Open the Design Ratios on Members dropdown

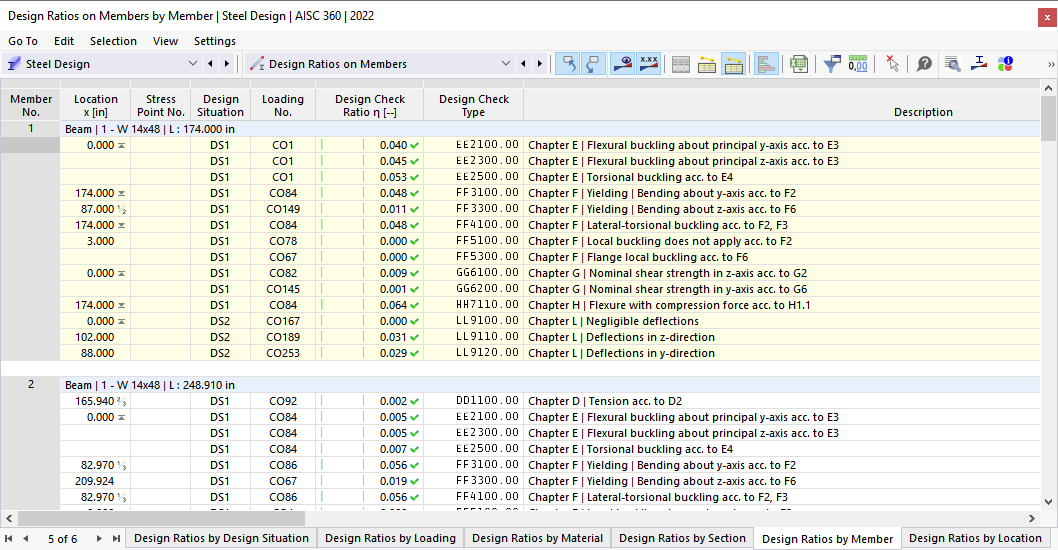506,63
